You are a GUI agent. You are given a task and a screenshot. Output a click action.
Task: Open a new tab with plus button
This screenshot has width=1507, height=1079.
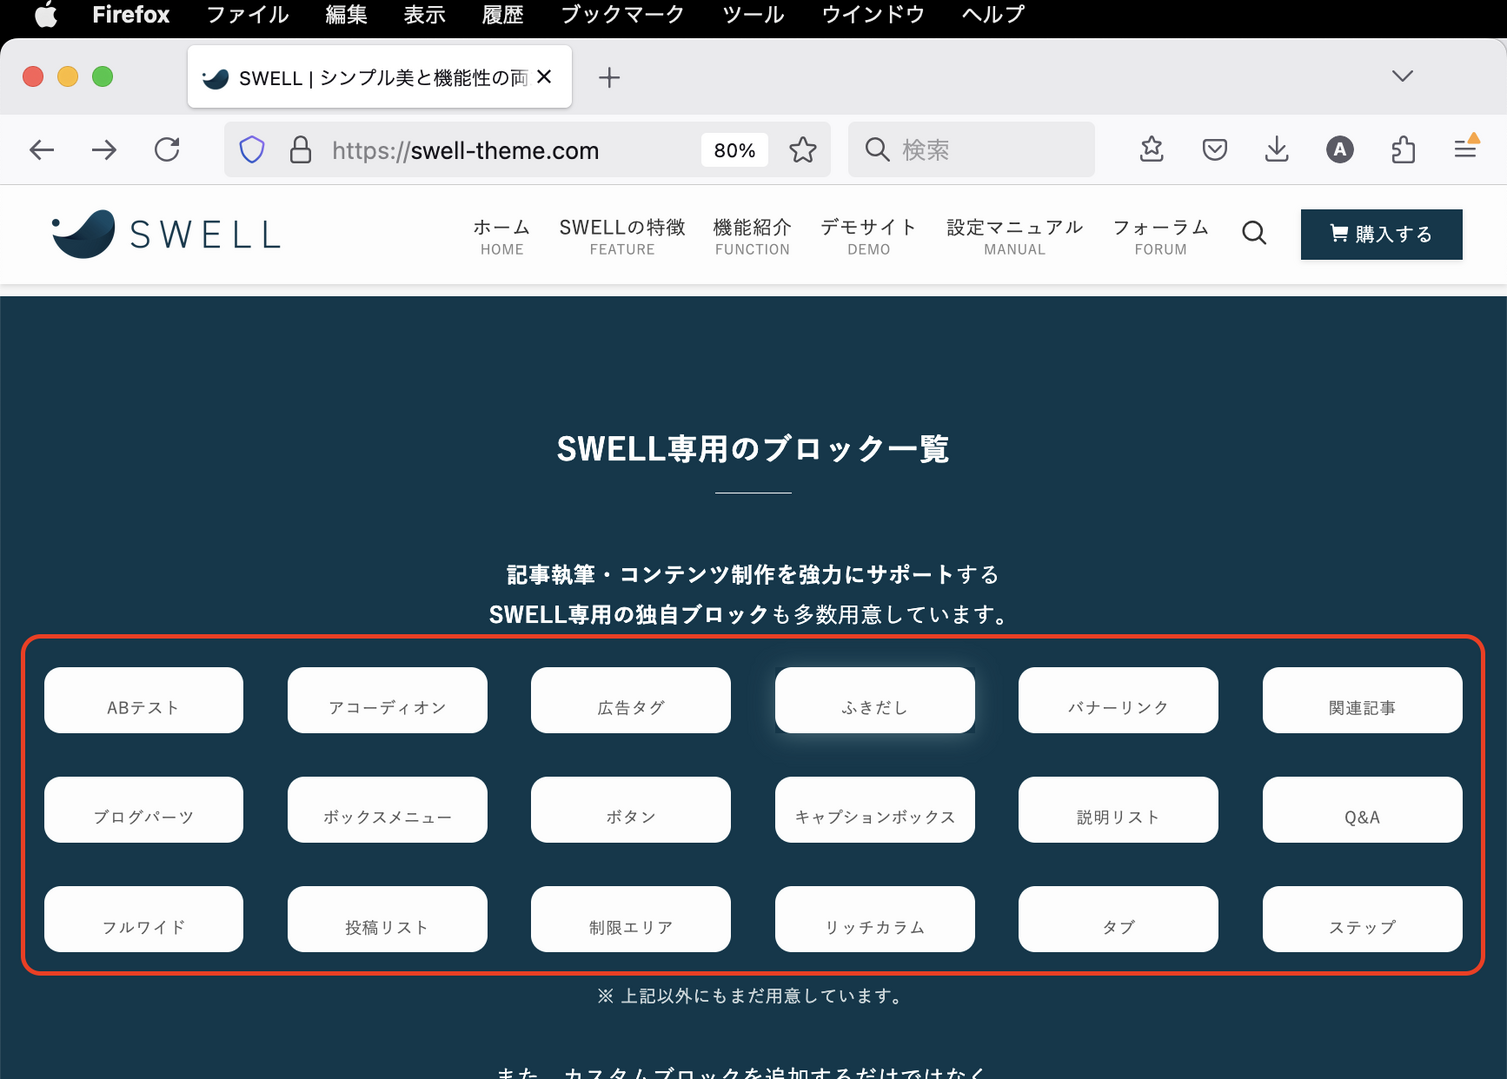pyautogui.click(x=609, y=77)
